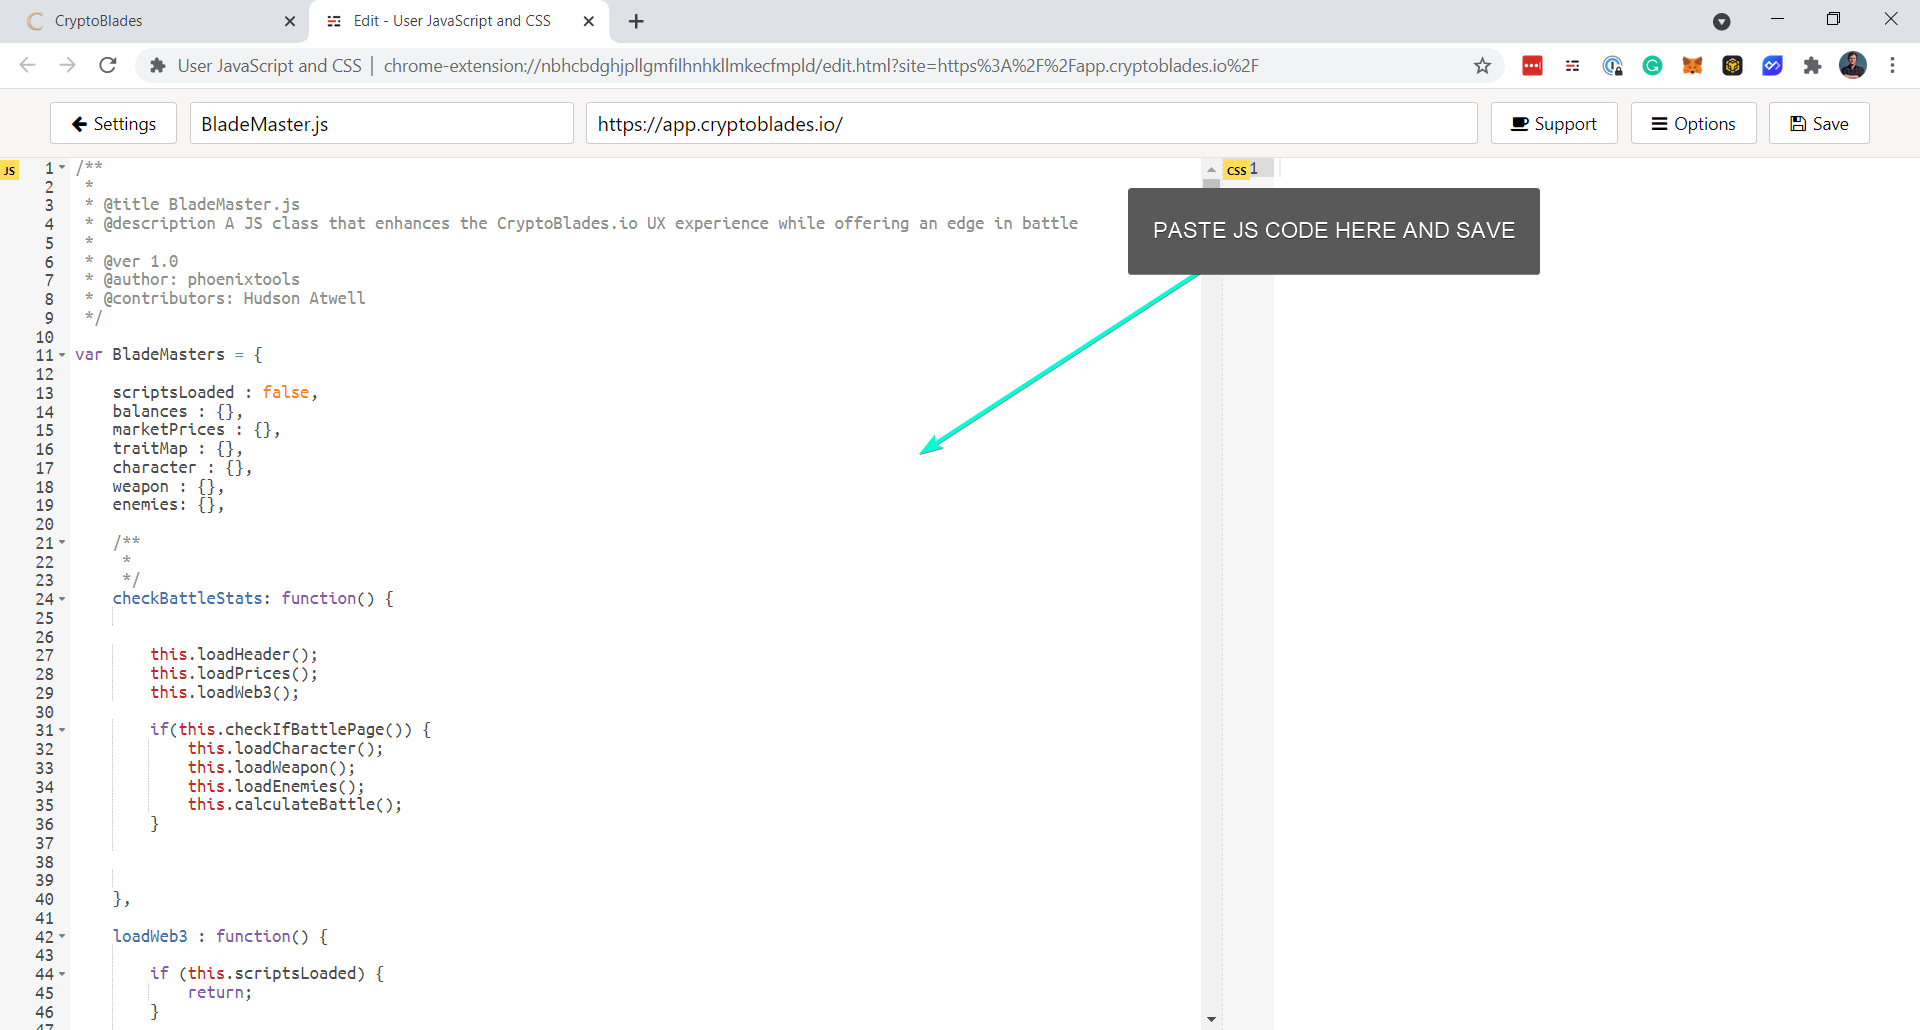Collapse the if block at line 31
This screenshot has width=1920, height=1030.
(x=62, y=730)
